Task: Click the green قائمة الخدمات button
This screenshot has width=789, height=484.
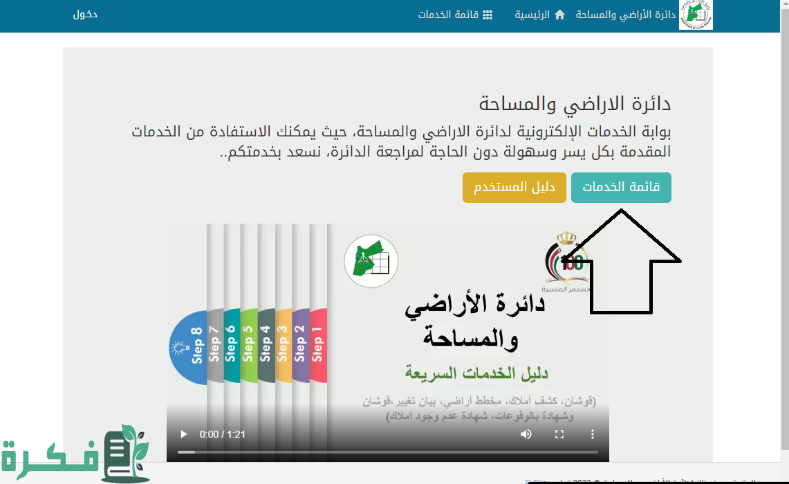Action: (x=621, y=187)
